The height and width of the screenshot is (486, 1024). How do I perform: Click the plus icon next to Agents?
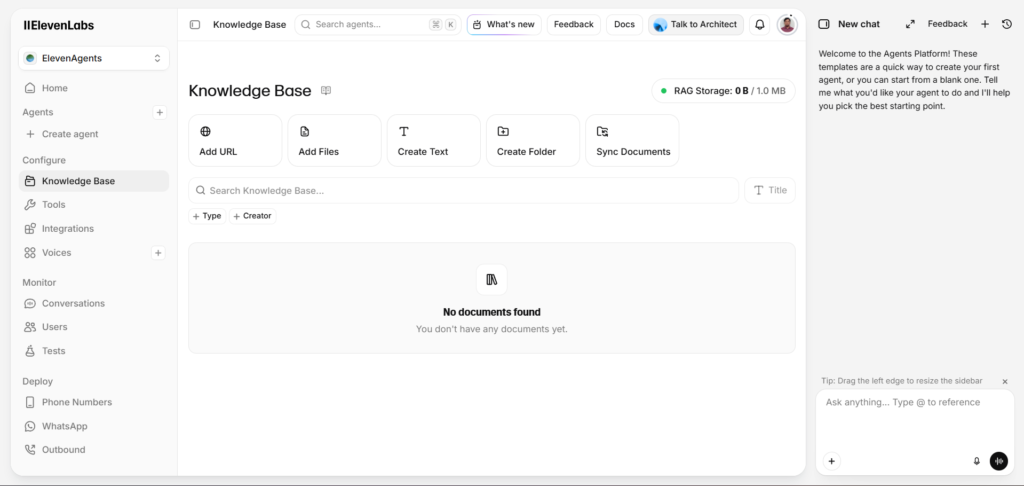(159, 112)
